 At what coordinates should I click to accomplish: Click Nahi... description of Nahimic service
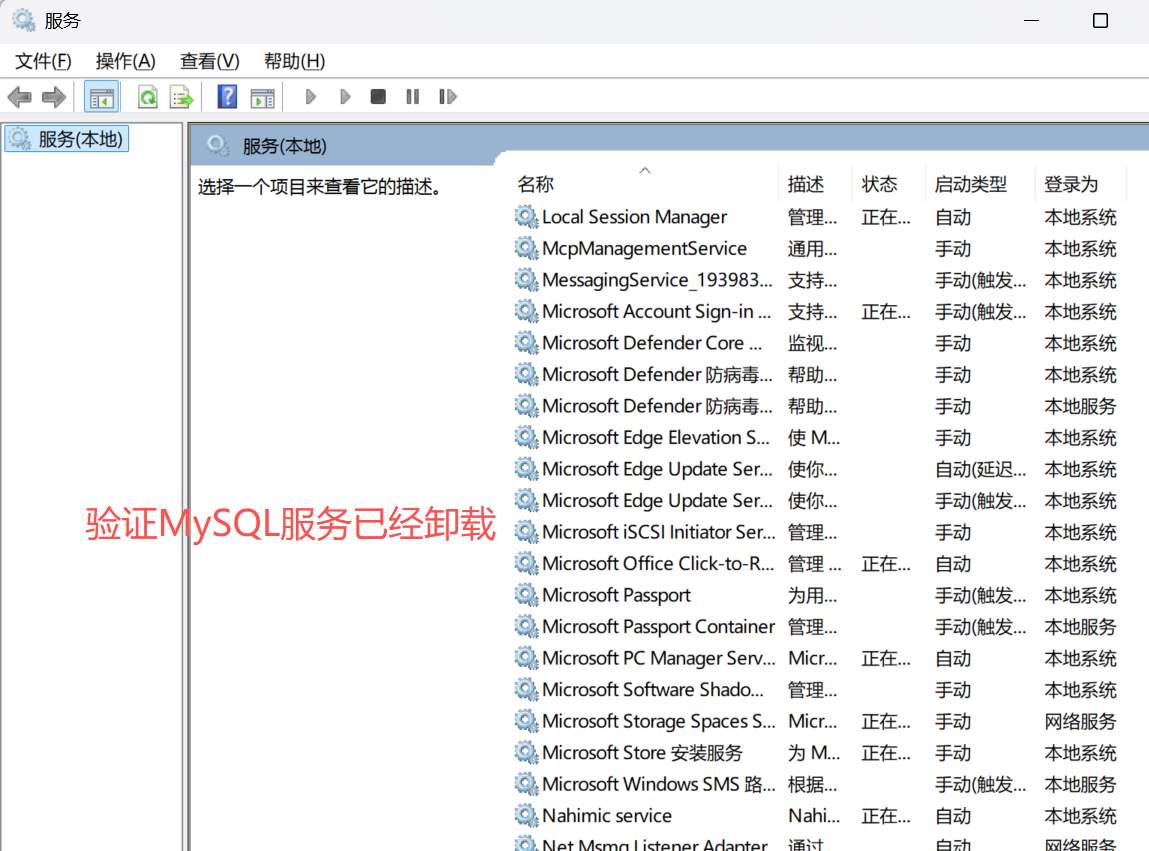(814, 816)
